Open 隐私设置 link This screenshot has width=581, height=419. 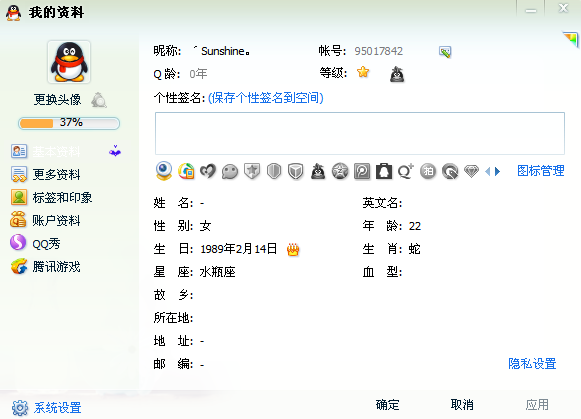coord(532,364)
